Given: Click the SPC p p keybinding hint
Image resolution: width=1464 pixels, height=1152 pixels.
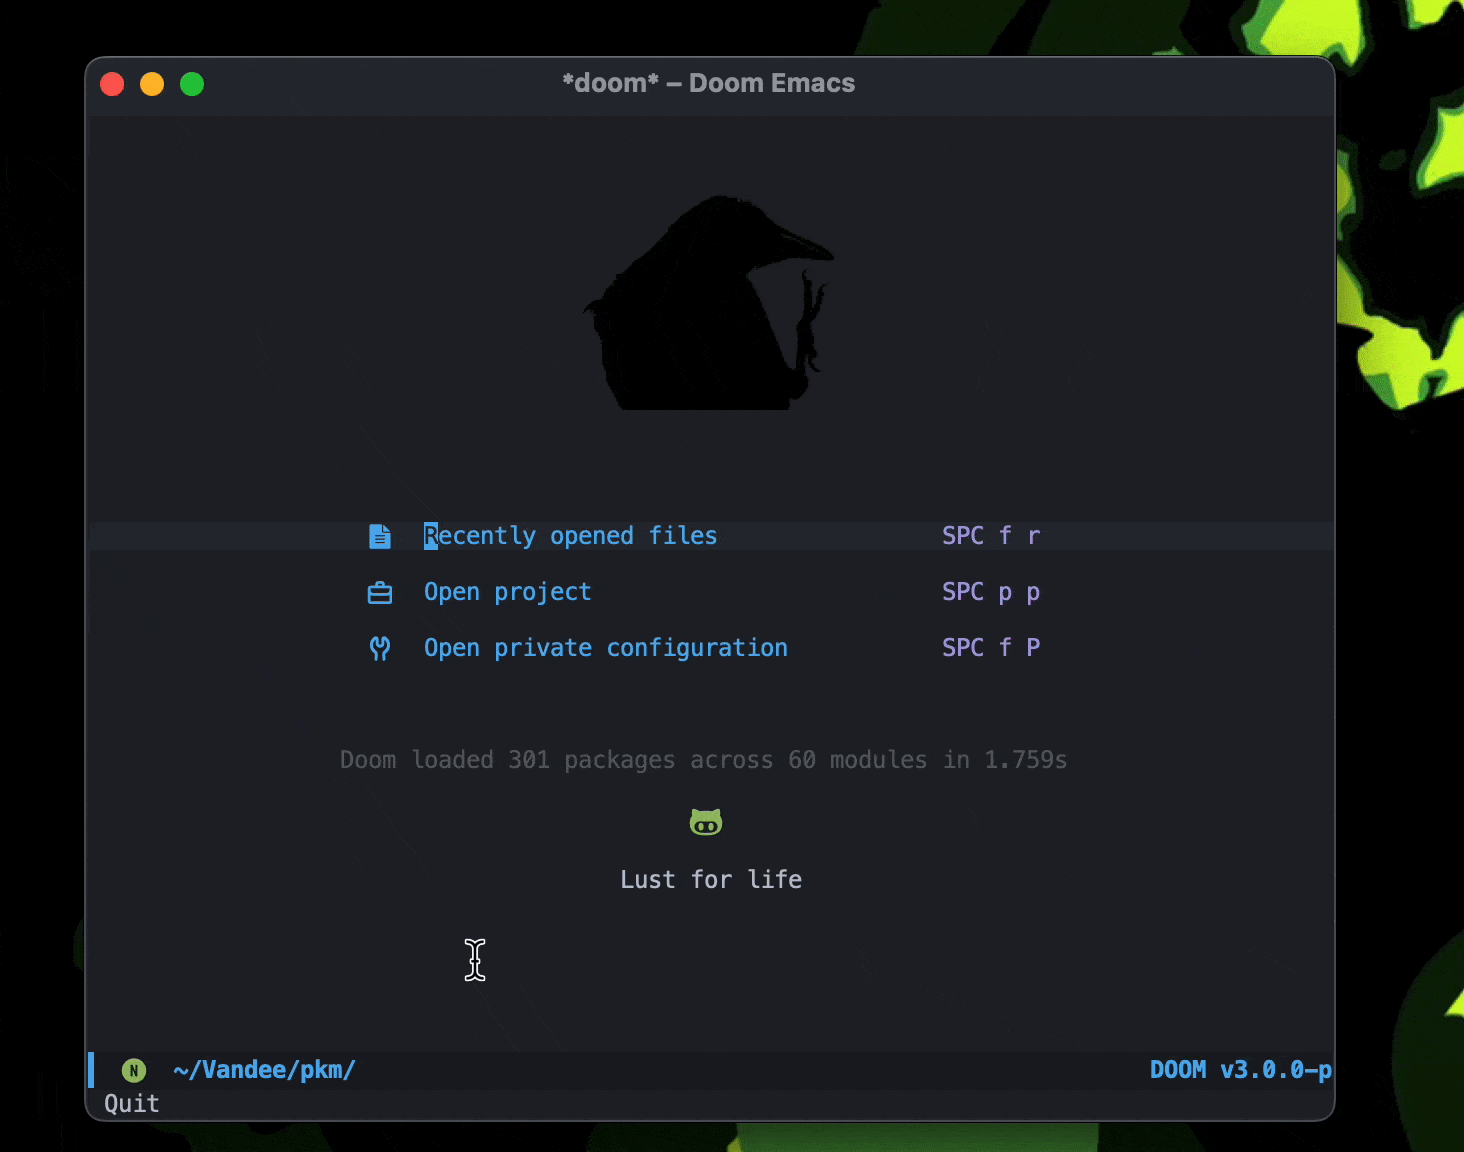Looking at the screenshot, I should pyautogui.click(x=991, y=592).
